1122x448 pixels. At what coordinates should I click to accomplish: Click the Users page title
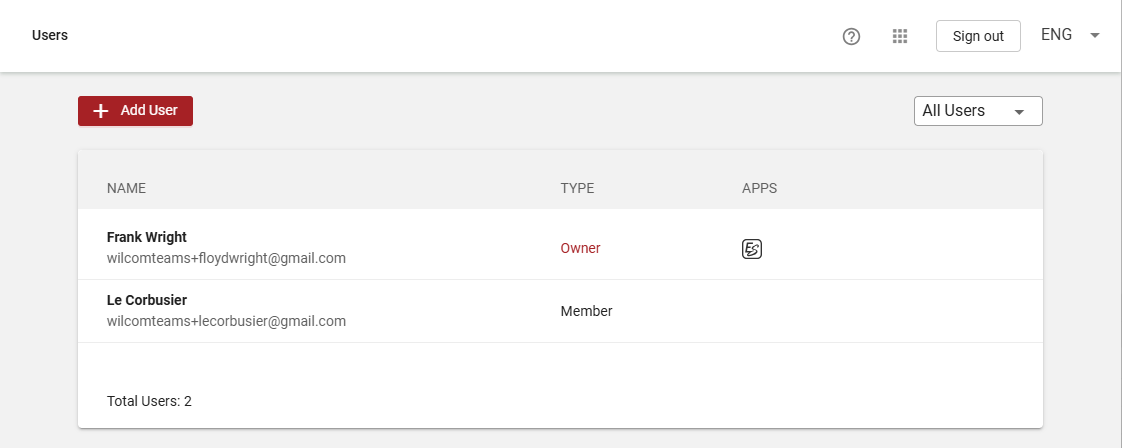tap(50, 35)
